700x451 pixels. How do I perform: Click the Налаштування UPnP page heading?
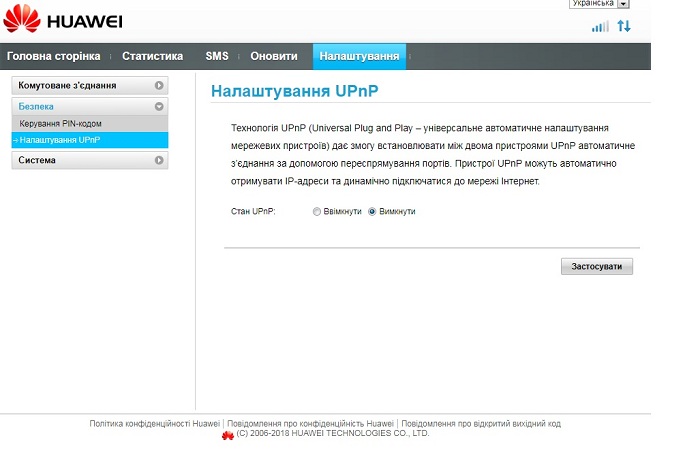point(295,91)
